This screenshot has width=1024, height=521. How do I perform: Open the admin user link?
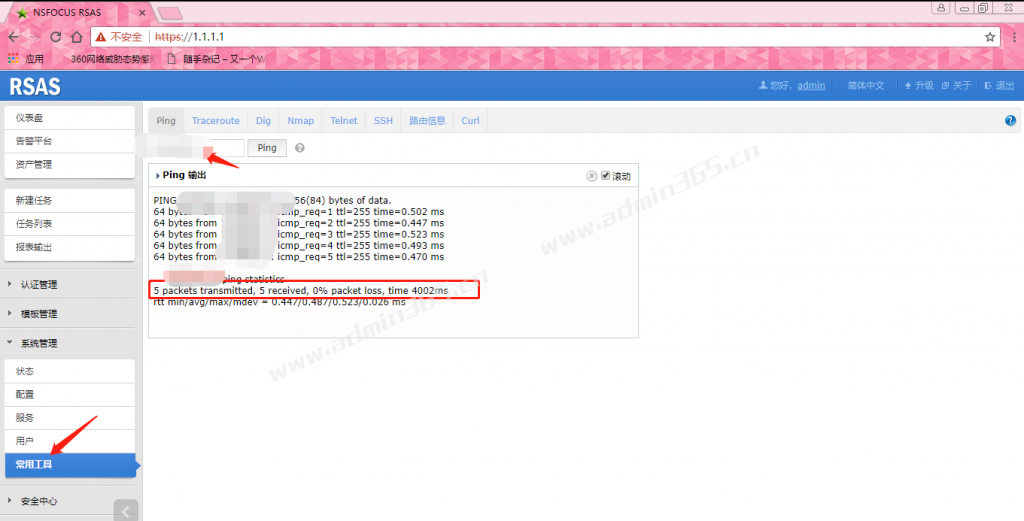point(811,86)
